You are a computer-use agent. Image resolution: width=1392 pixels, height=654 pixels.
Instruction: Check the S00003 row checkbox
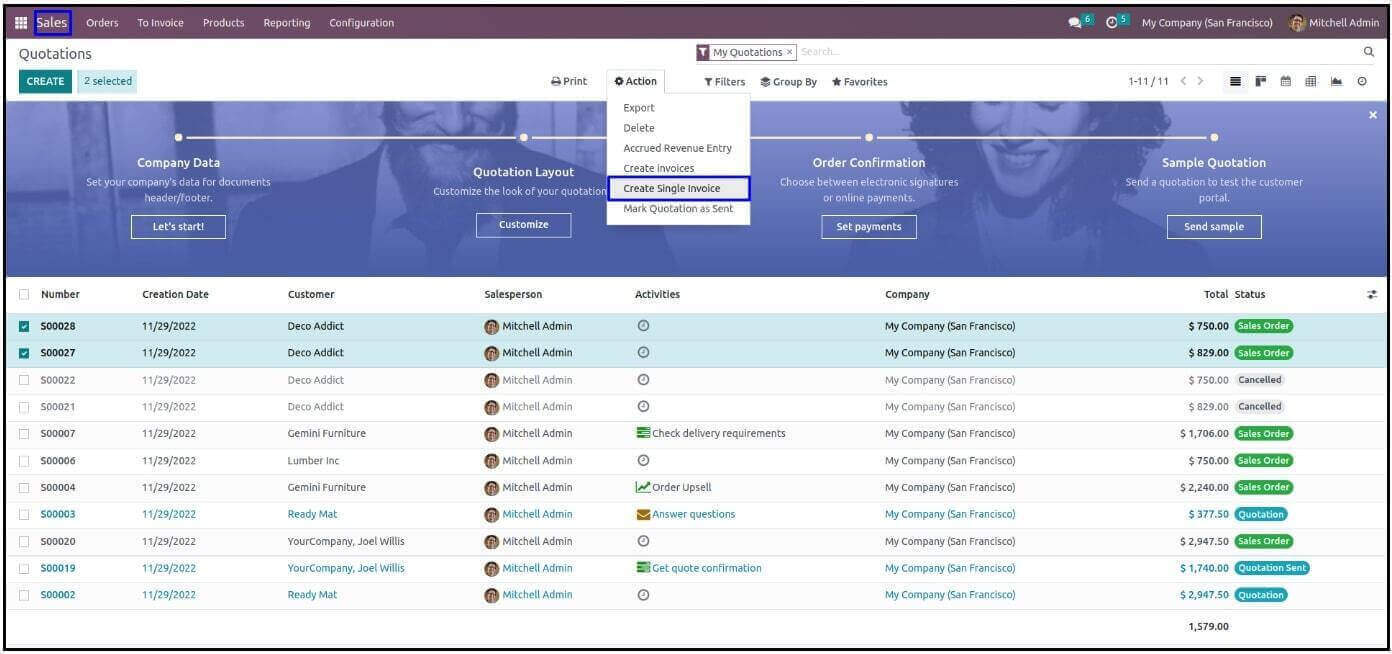24,514
